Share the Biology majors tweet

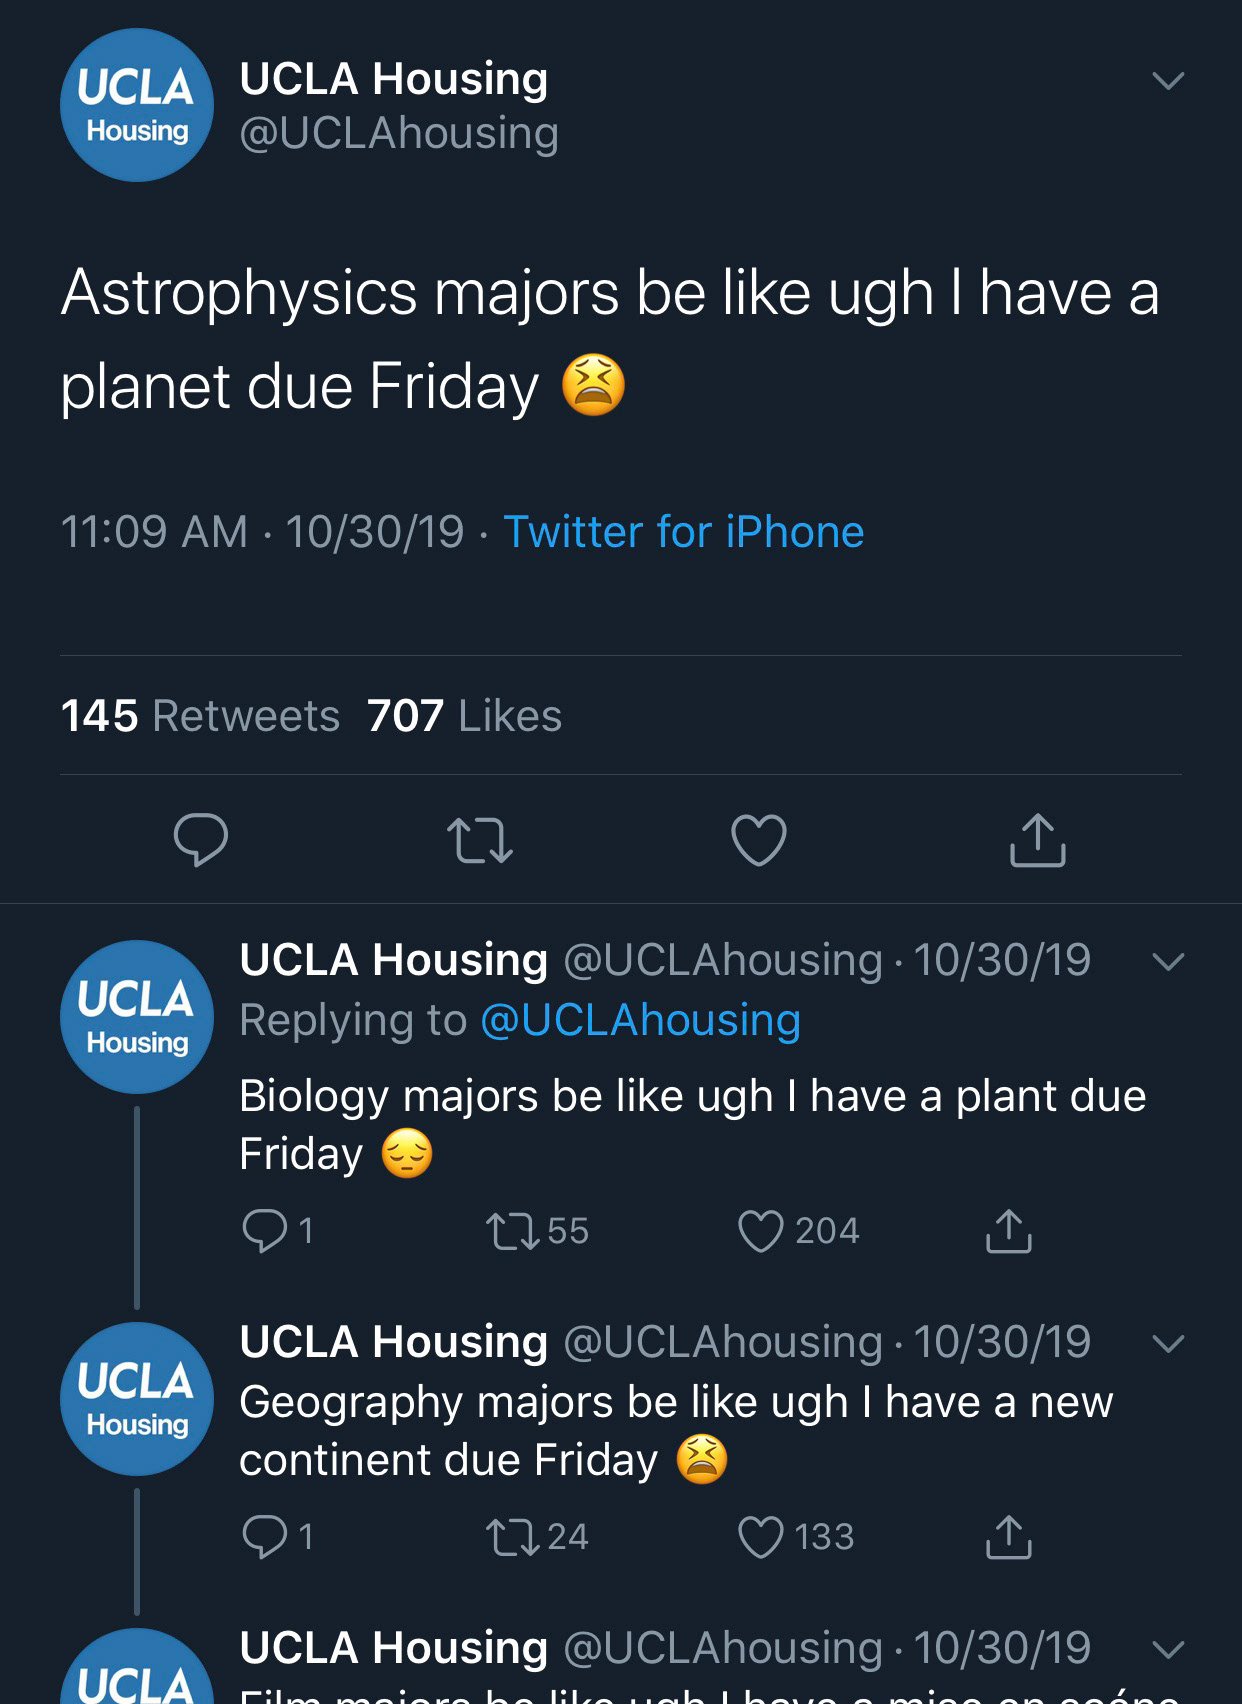[1008, 1231]
